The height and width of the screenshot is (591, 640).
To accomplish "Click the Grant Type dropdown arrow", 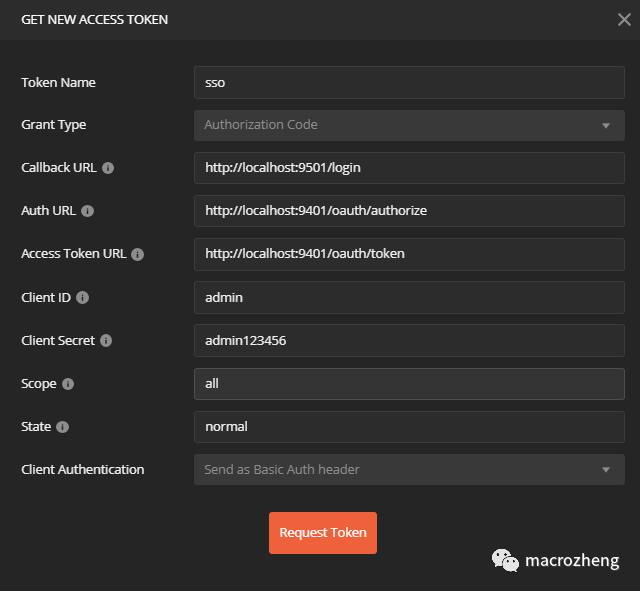I will click(x=605, y=126).
